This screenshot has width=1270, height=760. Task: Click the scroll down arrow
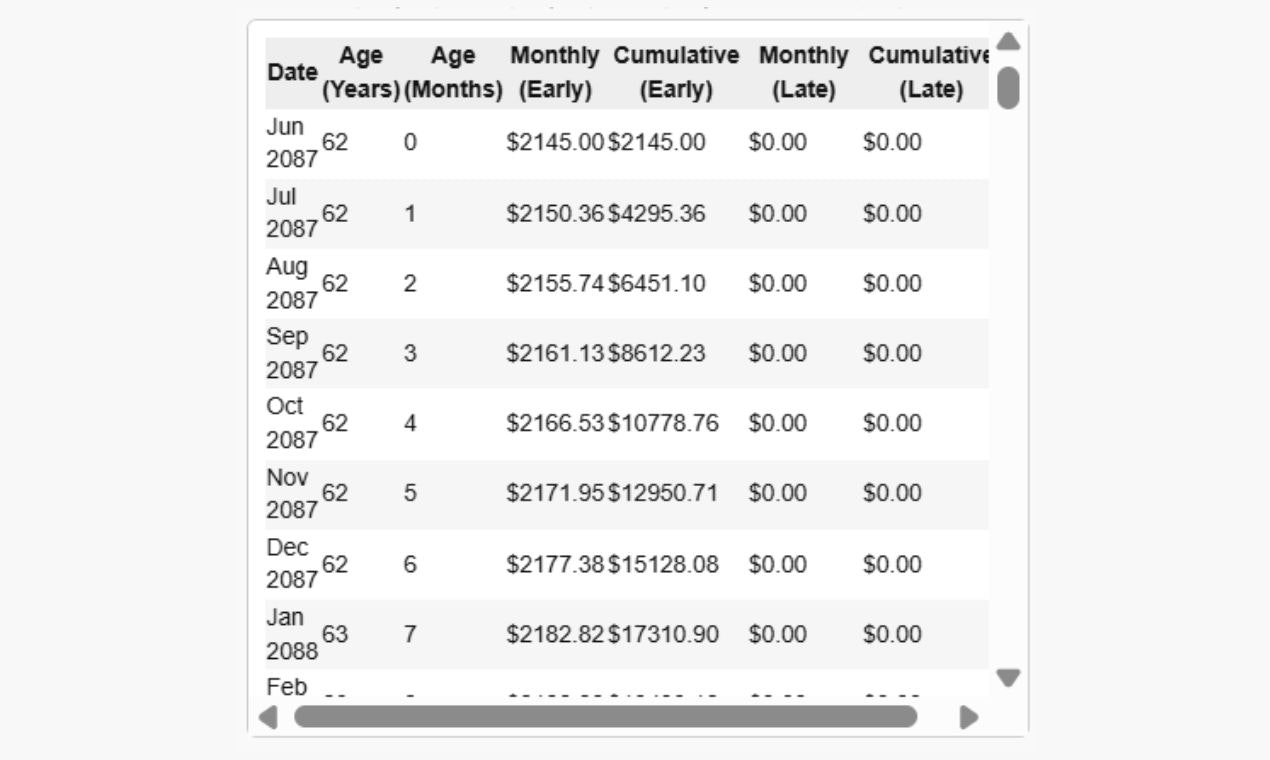(x=1008, y=678)
